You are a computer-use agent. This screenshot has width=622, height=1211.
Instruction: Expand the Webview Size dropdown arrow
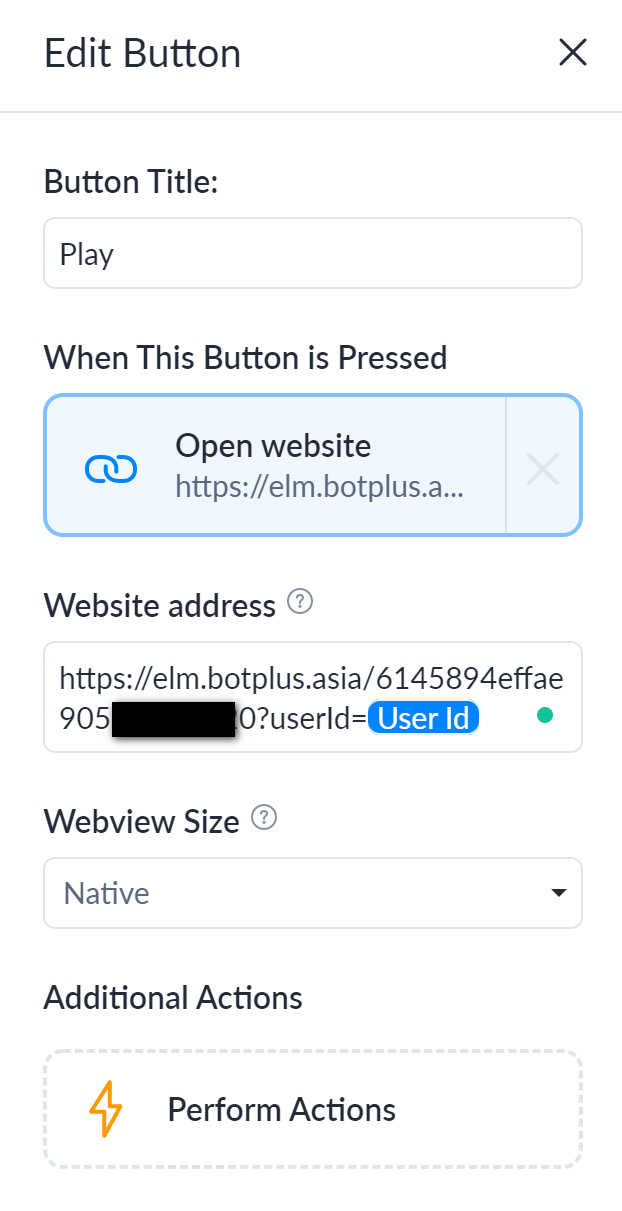(x=559, y=893)
